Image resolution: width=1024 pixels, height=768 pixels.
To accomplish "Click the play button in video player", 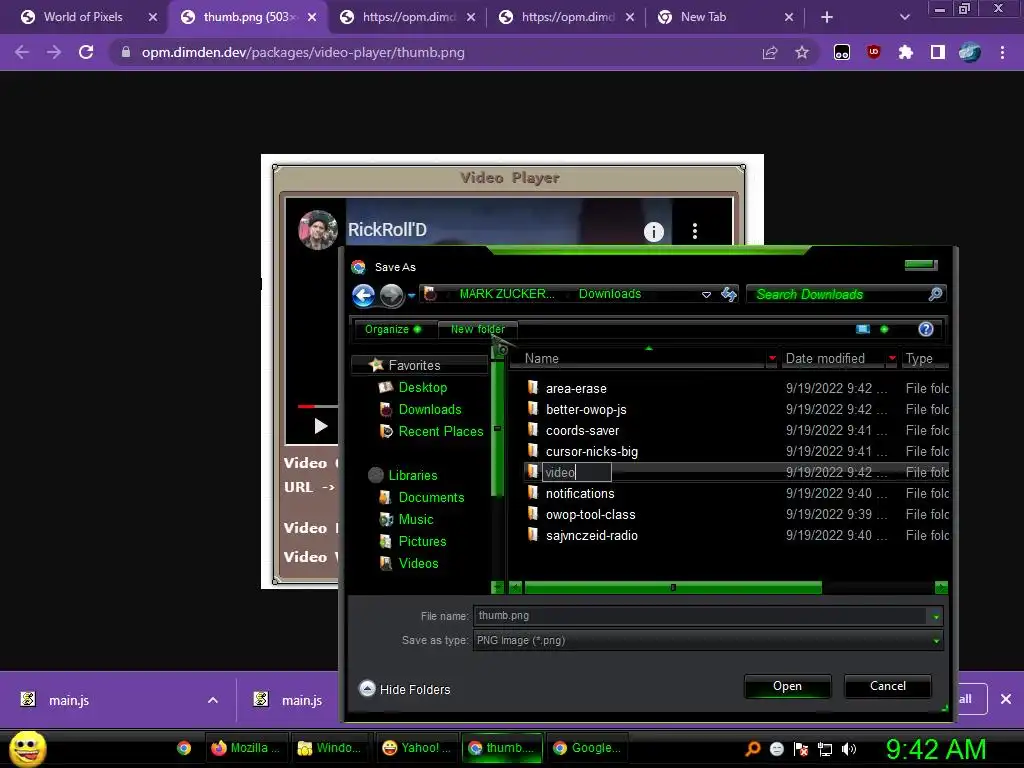I will pos(320,426).
